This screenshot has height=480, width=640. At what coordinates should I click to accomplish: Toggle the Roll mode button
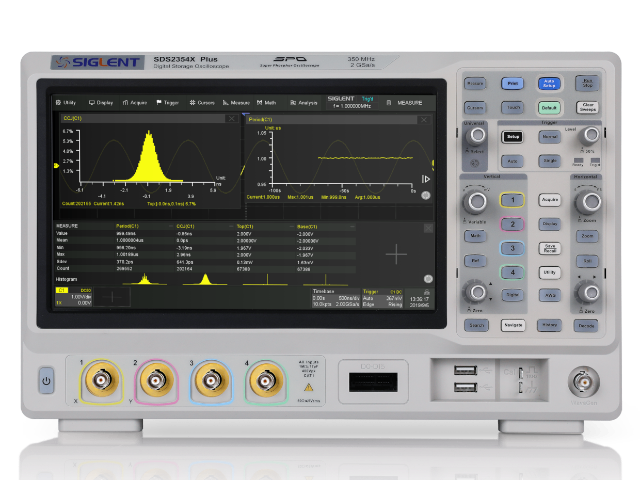coord(587,261)
